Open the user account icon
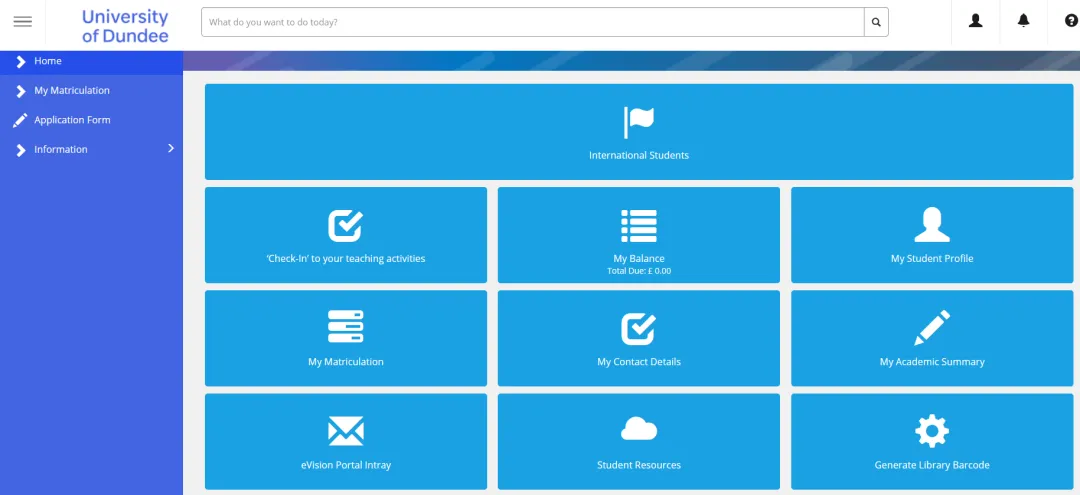The height and width of the screenshot is (495, 1080). tap(975, 21)
